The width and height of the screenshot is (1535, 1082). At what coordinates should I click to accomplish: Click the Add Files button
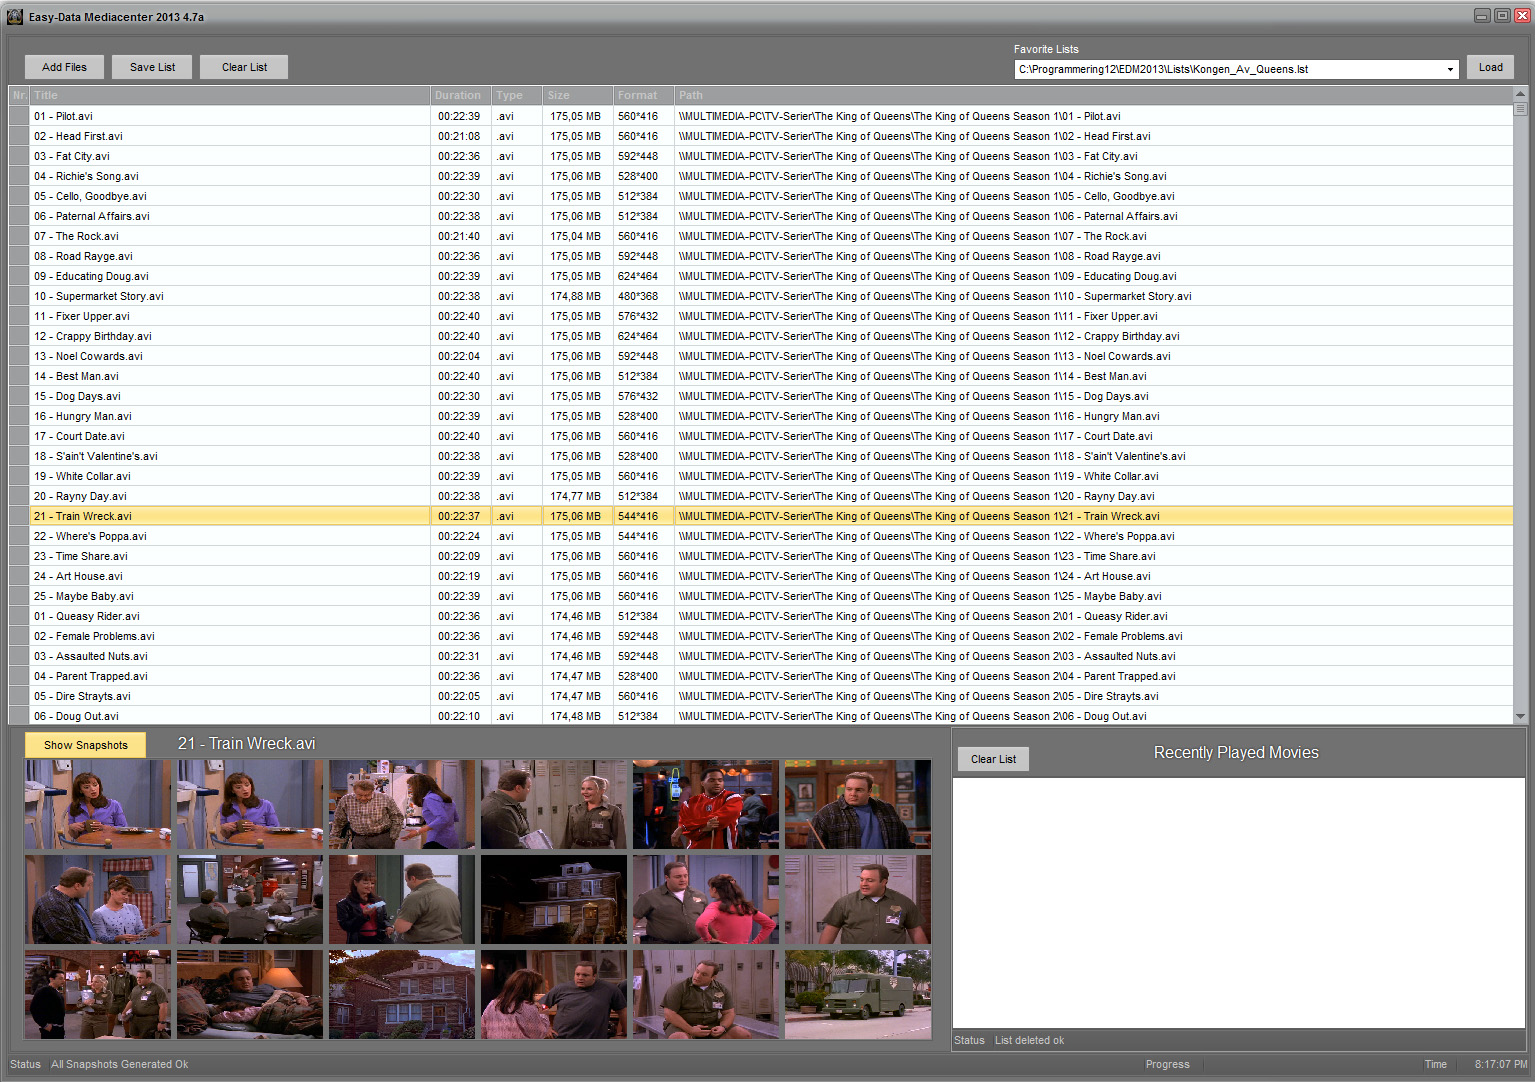point(64,67)
